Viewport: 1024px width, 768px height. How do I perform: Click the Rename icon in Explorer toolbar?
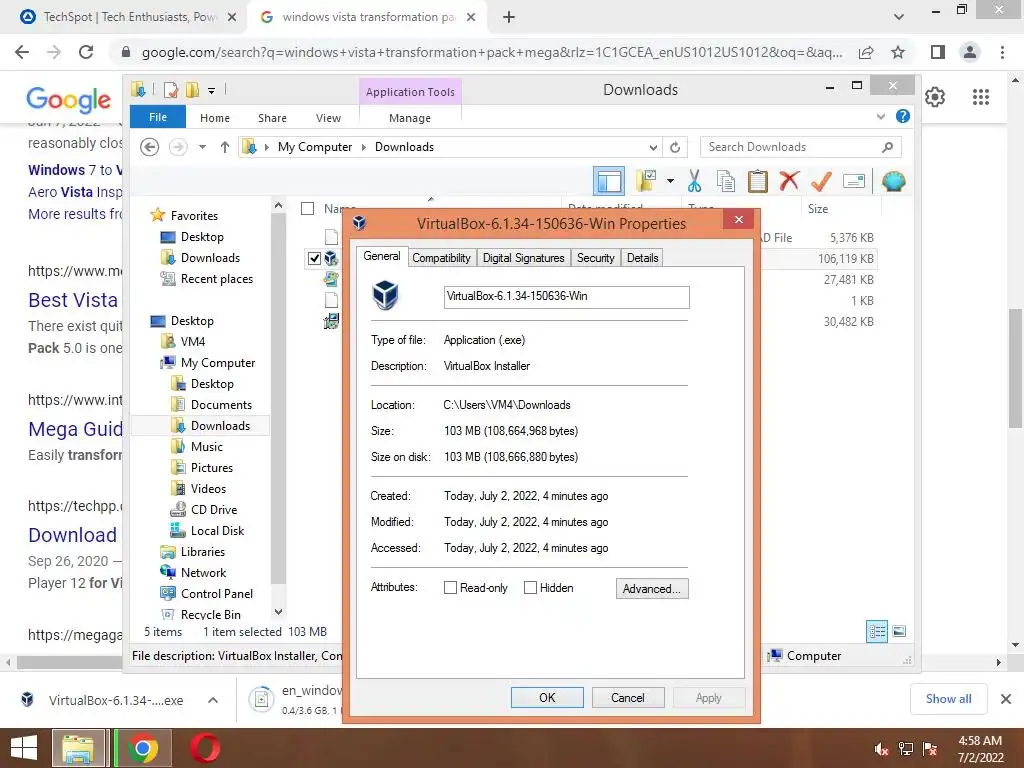[x=854, y=181]
